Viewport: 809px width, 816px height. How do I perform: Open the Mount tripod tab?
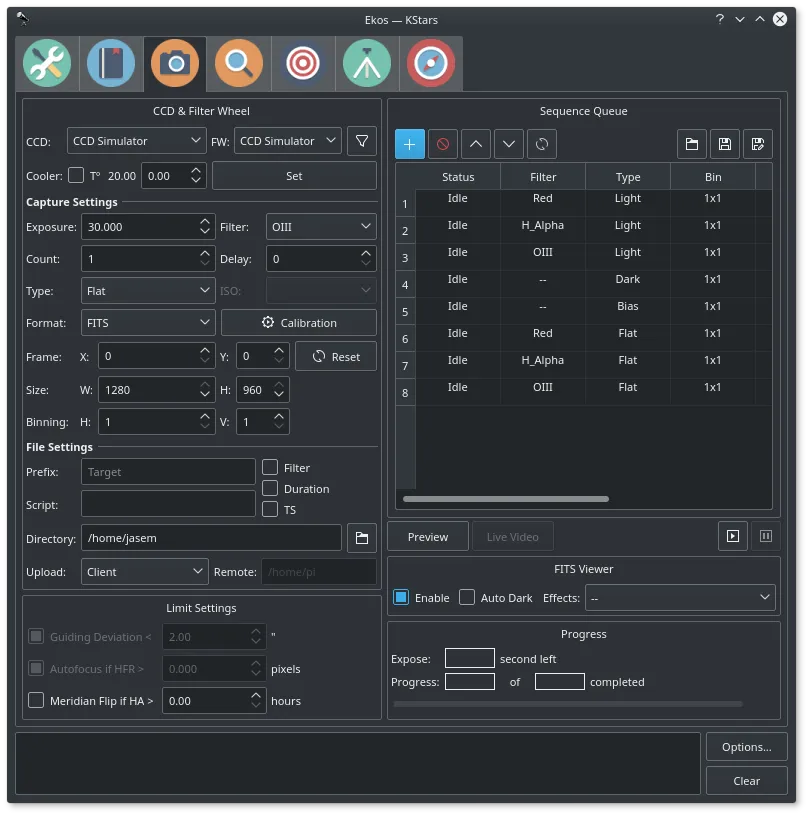[367, 63]
